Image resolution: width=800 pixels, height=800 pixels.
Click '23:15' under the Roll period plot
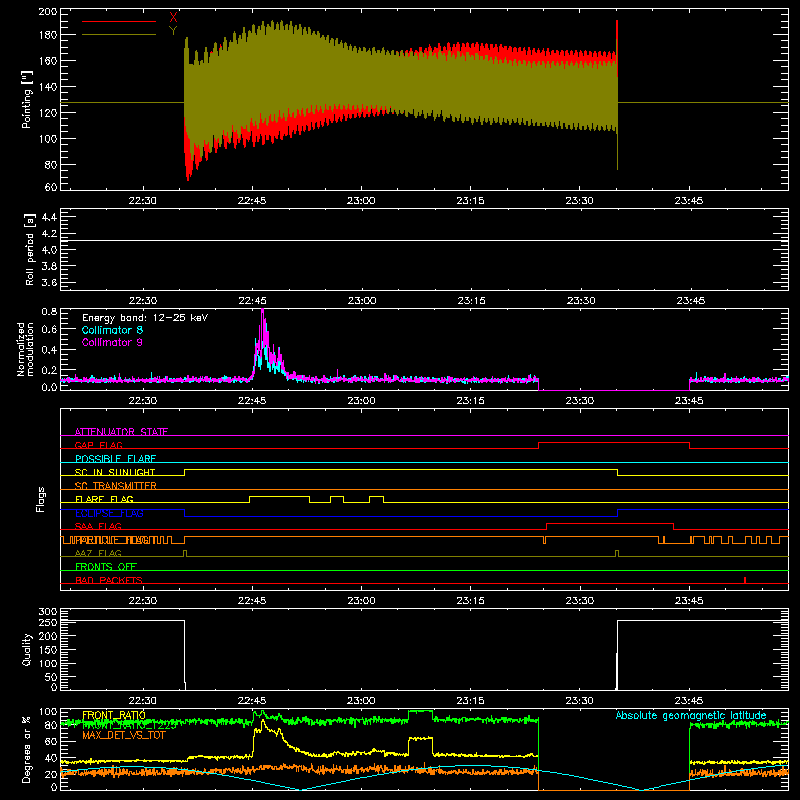(471, 301)
